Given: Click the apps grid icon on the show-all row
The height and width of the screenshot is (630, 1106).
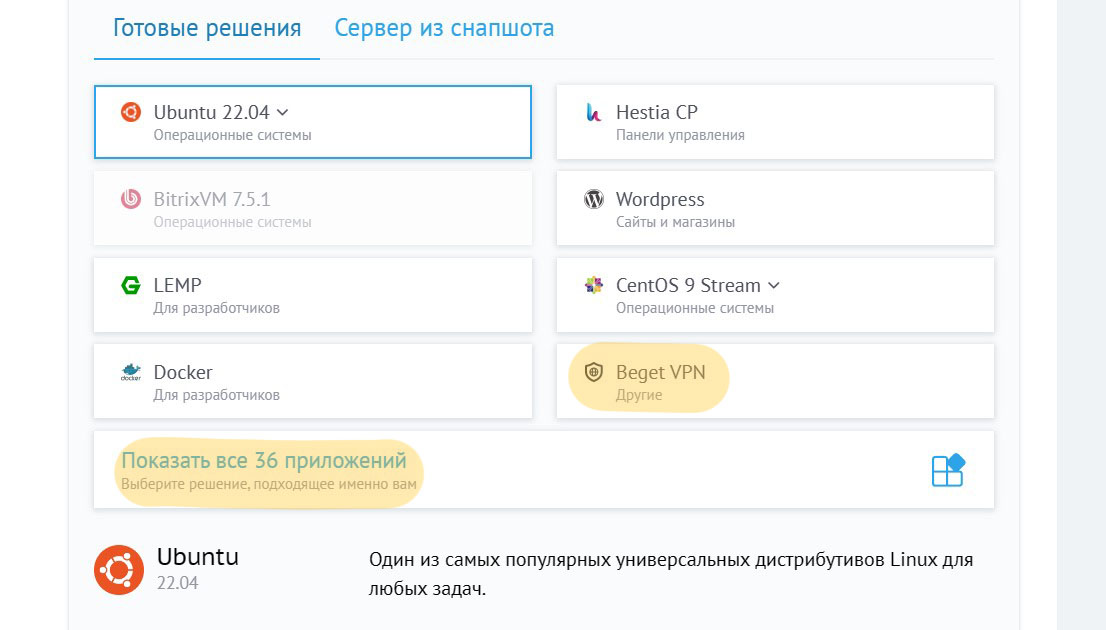Looking at the screenshot, I should [x=948, y=470].
